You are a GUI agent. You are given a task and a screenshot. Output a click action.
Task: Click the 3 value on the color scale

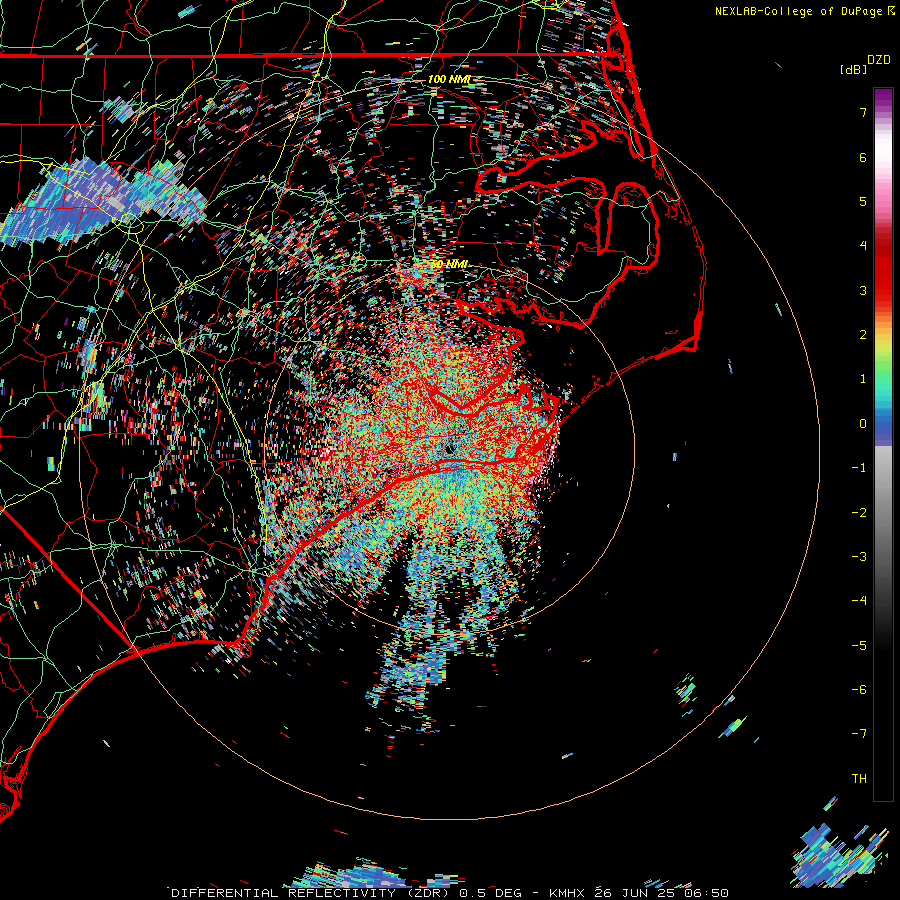point(863,290)
